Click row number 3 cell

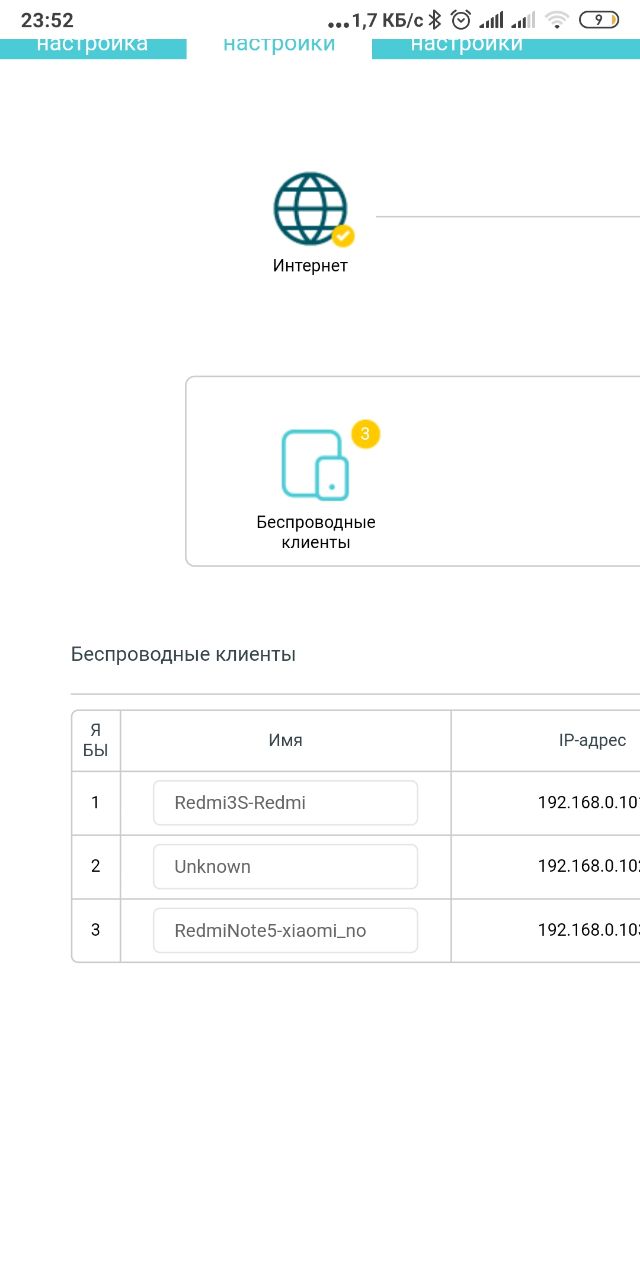click(x=96, y=931)
